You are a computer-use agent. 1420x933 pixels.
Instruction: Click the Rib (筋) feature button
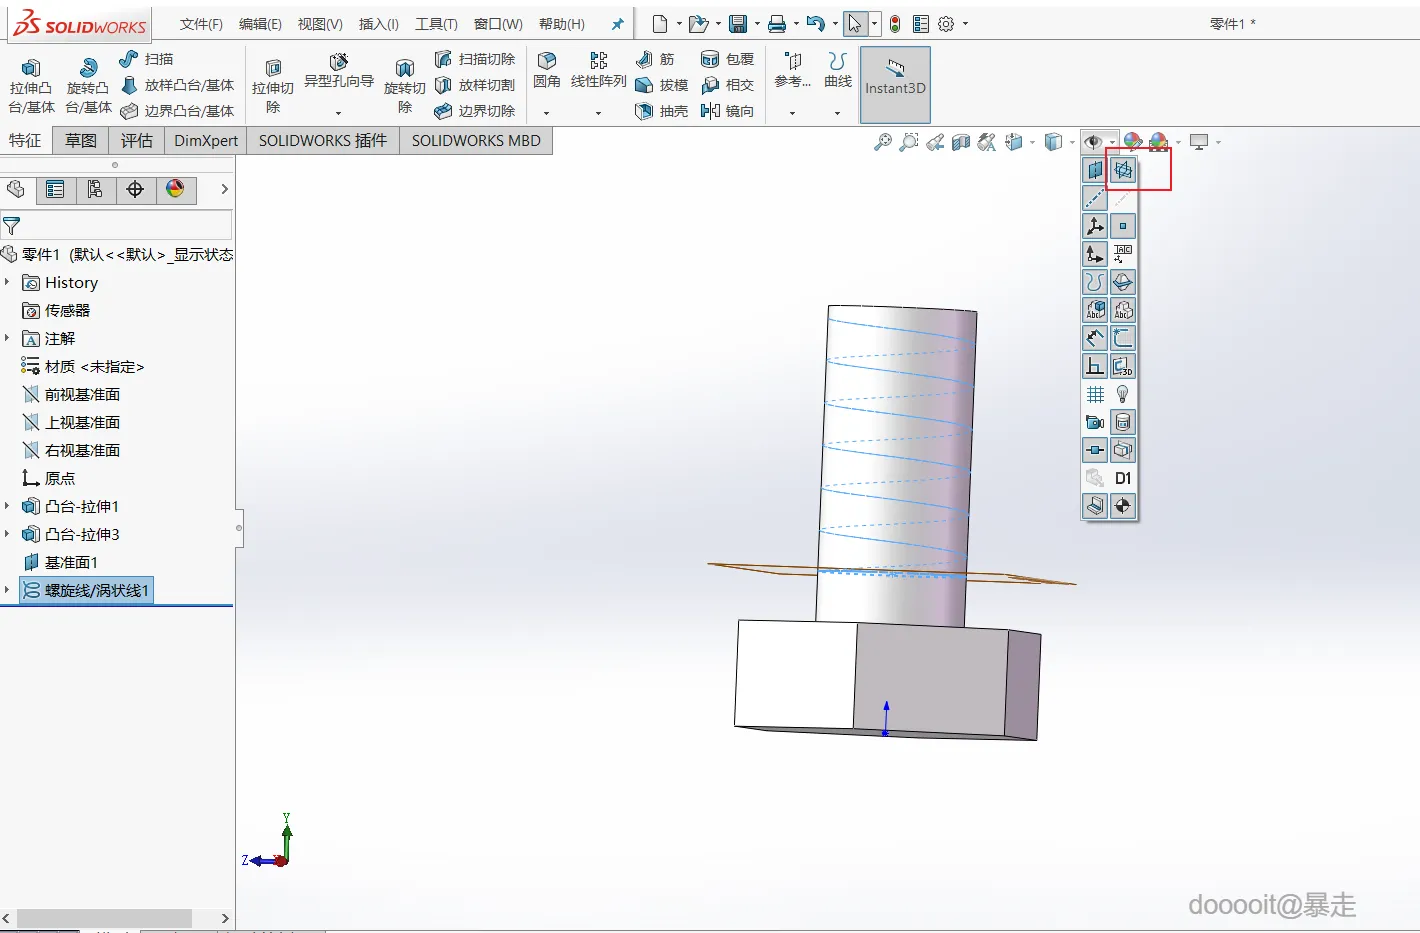coord(655,59)
